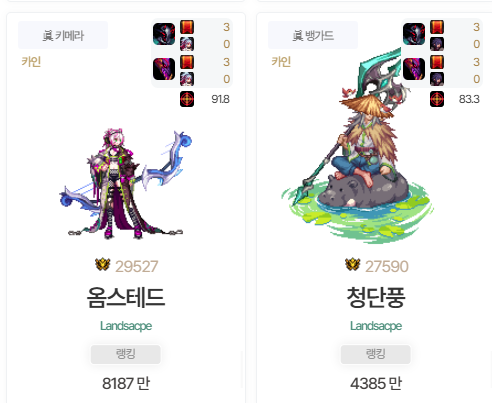Viewport: 492px width, 403px height.
Task: Click the gold fame emblem beside 29527
Action: tap(103, 265)
